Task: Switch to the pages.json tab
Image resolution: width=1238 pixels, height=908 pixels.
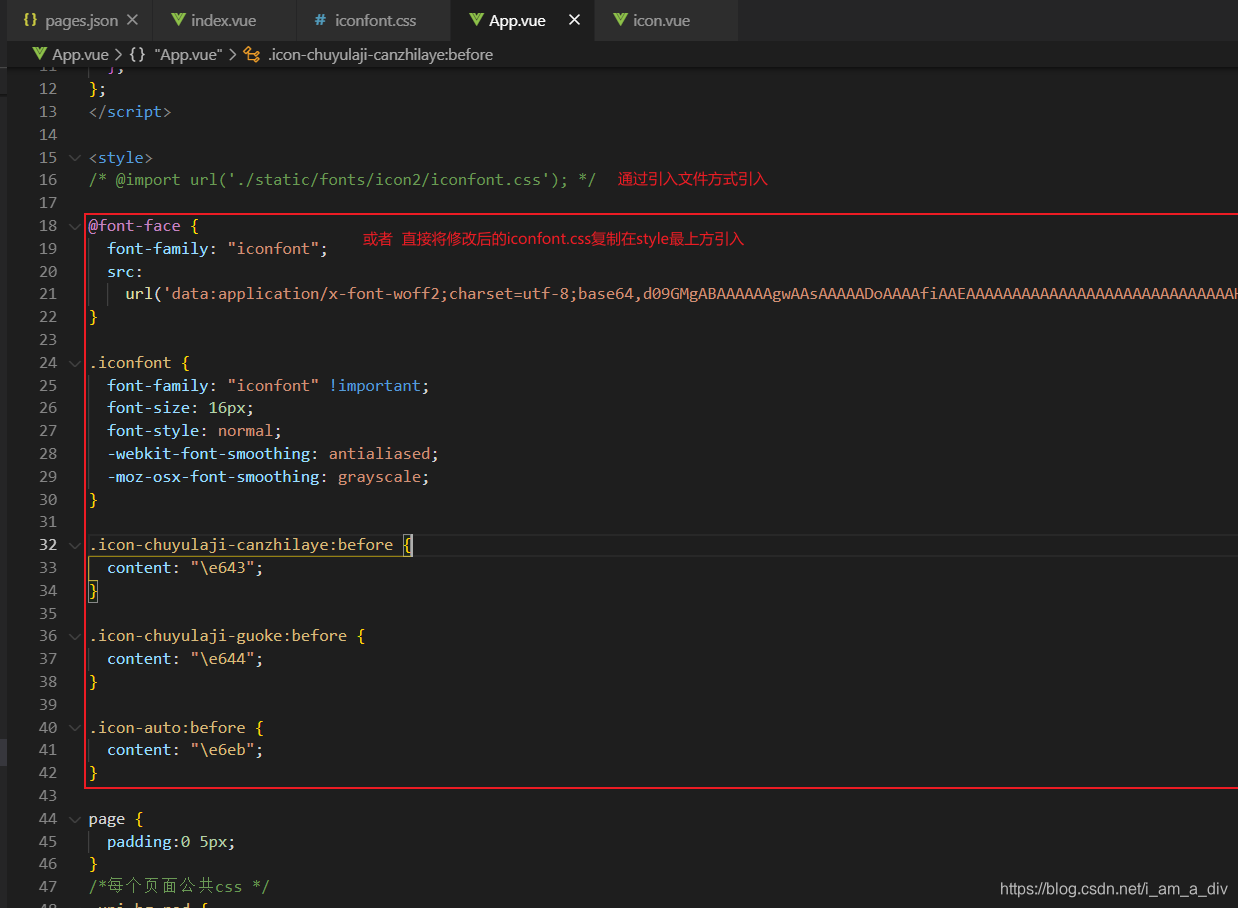Action: (x=81, y=20)
